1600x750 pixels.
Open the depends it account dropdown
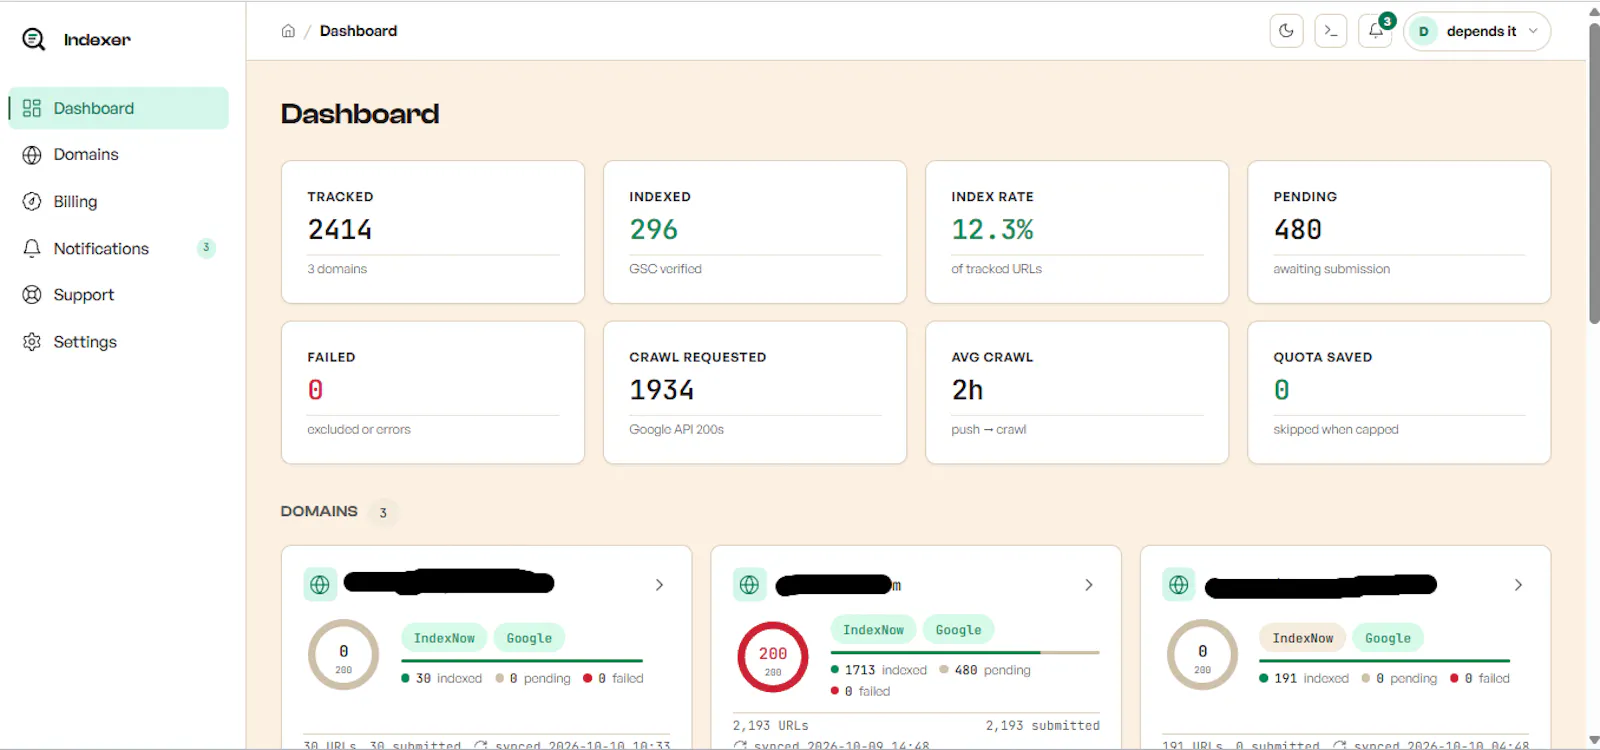(1477, 31)
